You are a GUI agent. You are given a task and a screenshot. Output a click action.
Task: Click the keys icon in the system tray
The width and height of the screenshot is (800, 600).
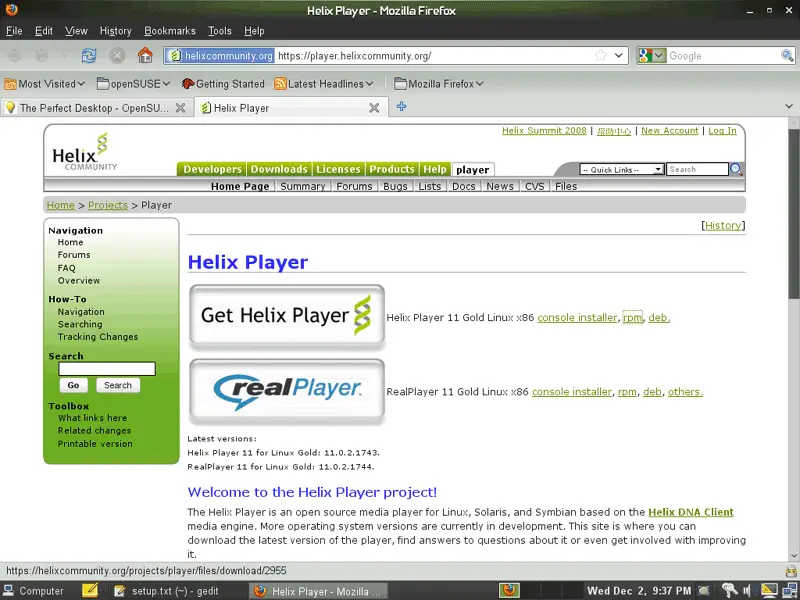(730, 591)
